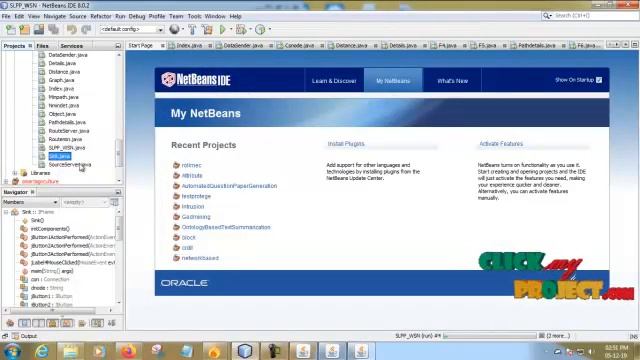The image size is (640, 360).
Task: Click the search magnifier icon
Action: tap(546, 16)
